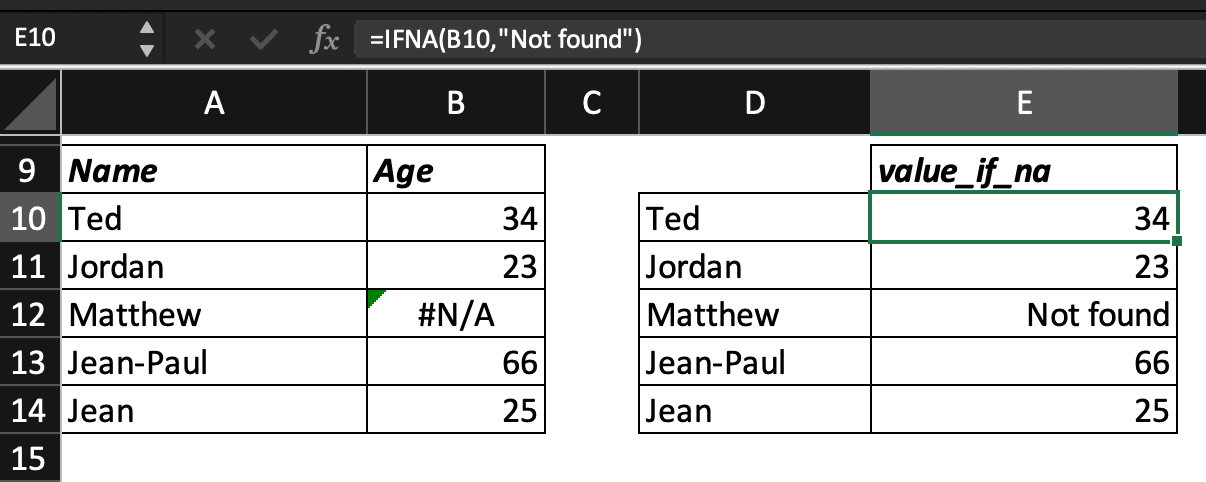
Task: Open the insert function fx button
Action: click(325, 40)
